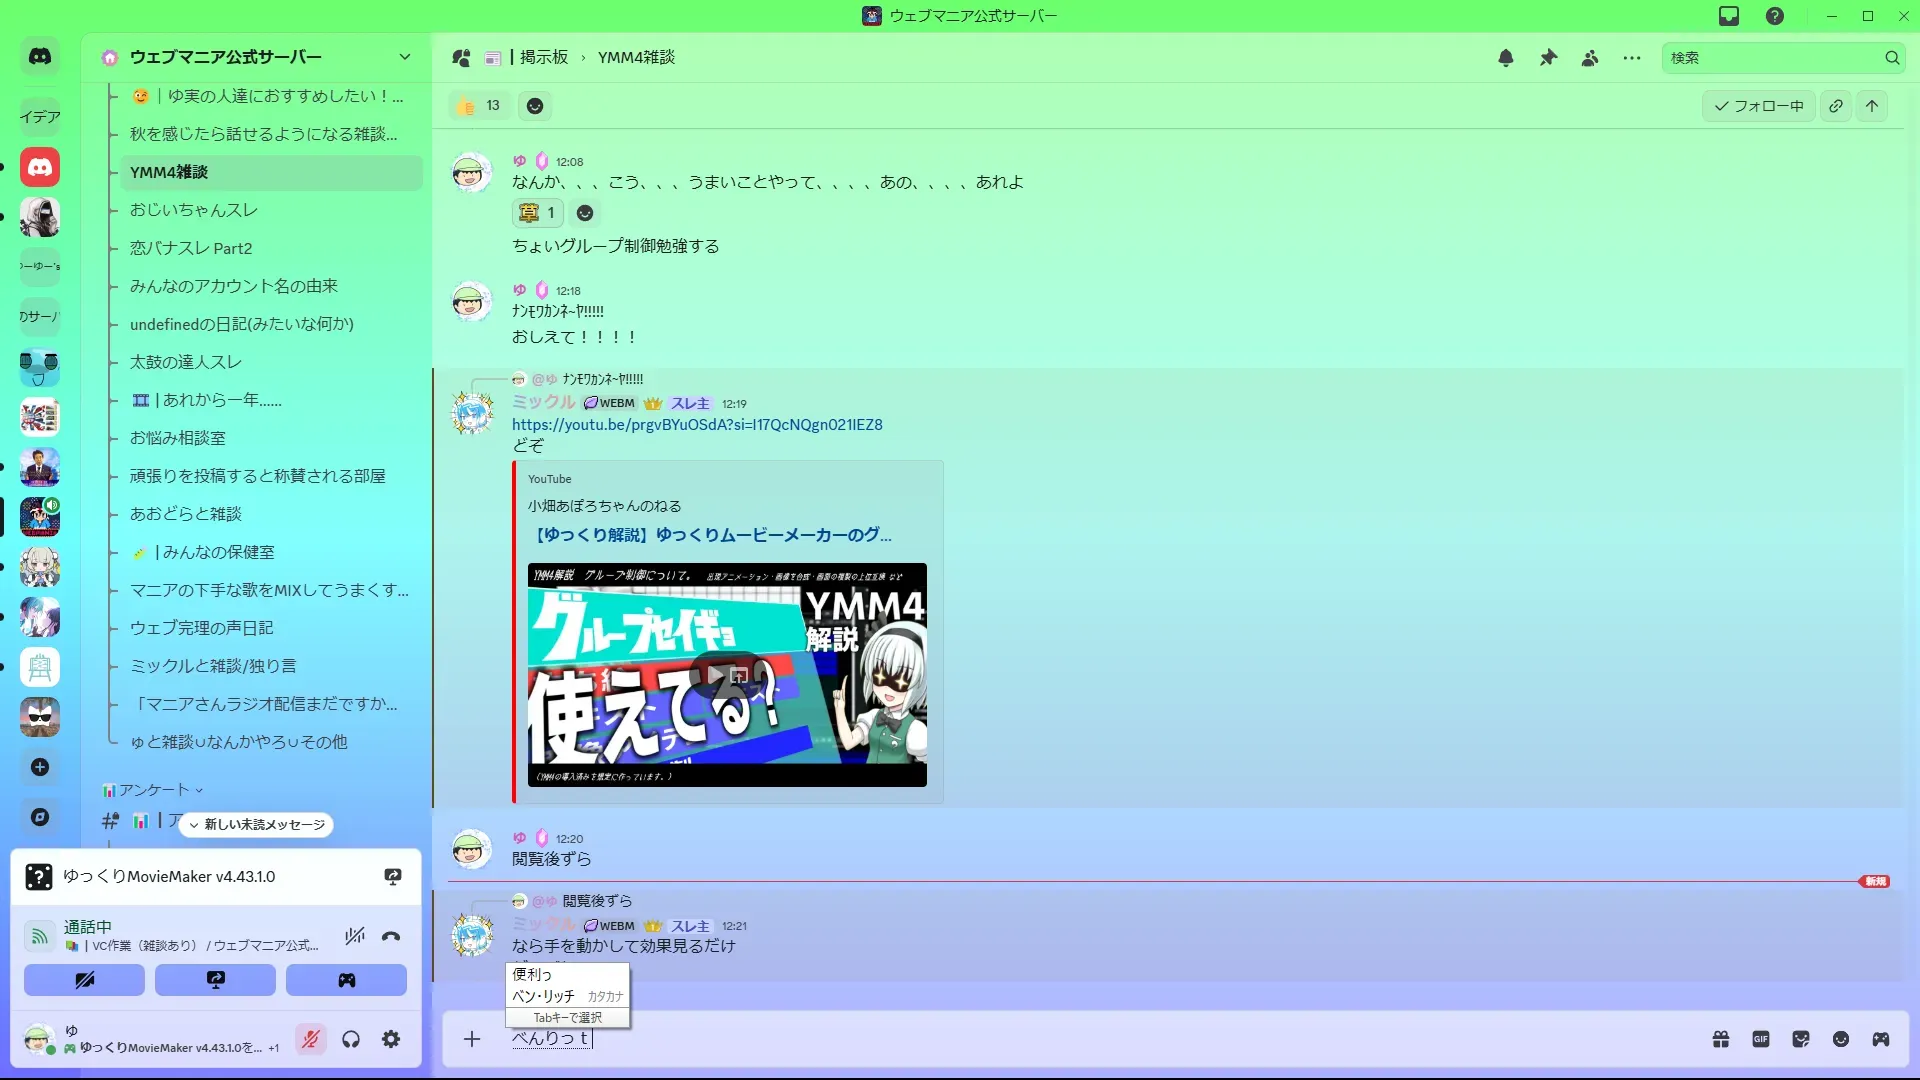
Task: Show pinned messages
Action: [x=1548, y=58]
